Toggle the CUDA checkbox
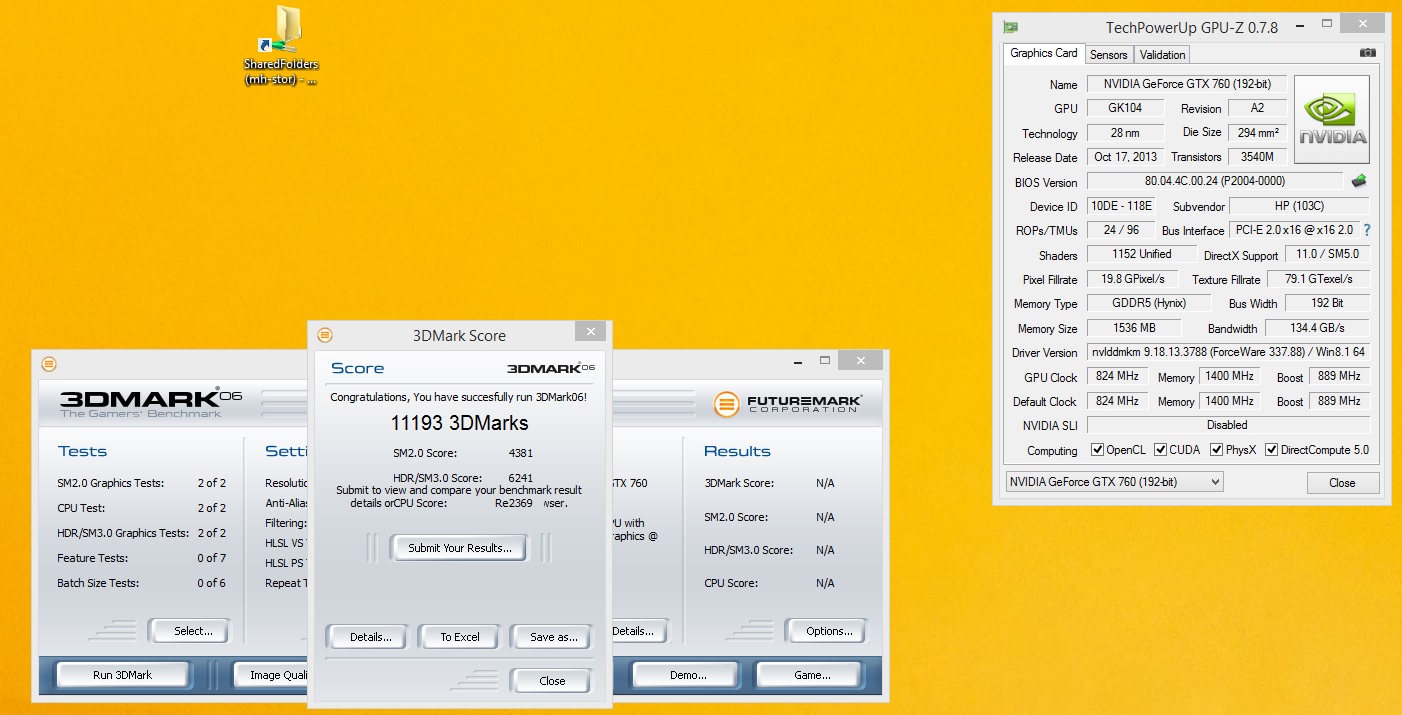 (1161, 450)
